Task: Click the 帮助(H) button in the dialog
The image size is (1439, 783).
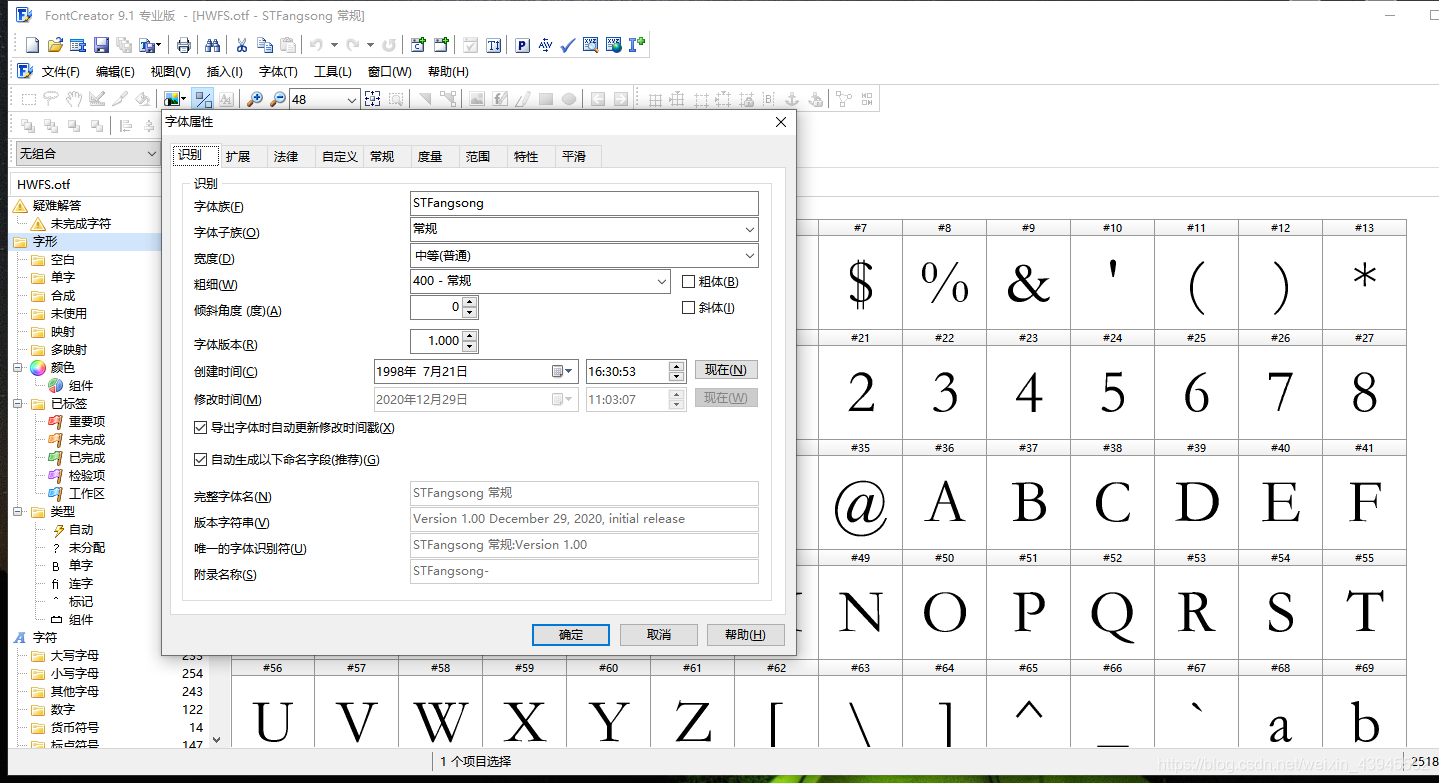Action: pyautogui.click(x=746, y=635)
